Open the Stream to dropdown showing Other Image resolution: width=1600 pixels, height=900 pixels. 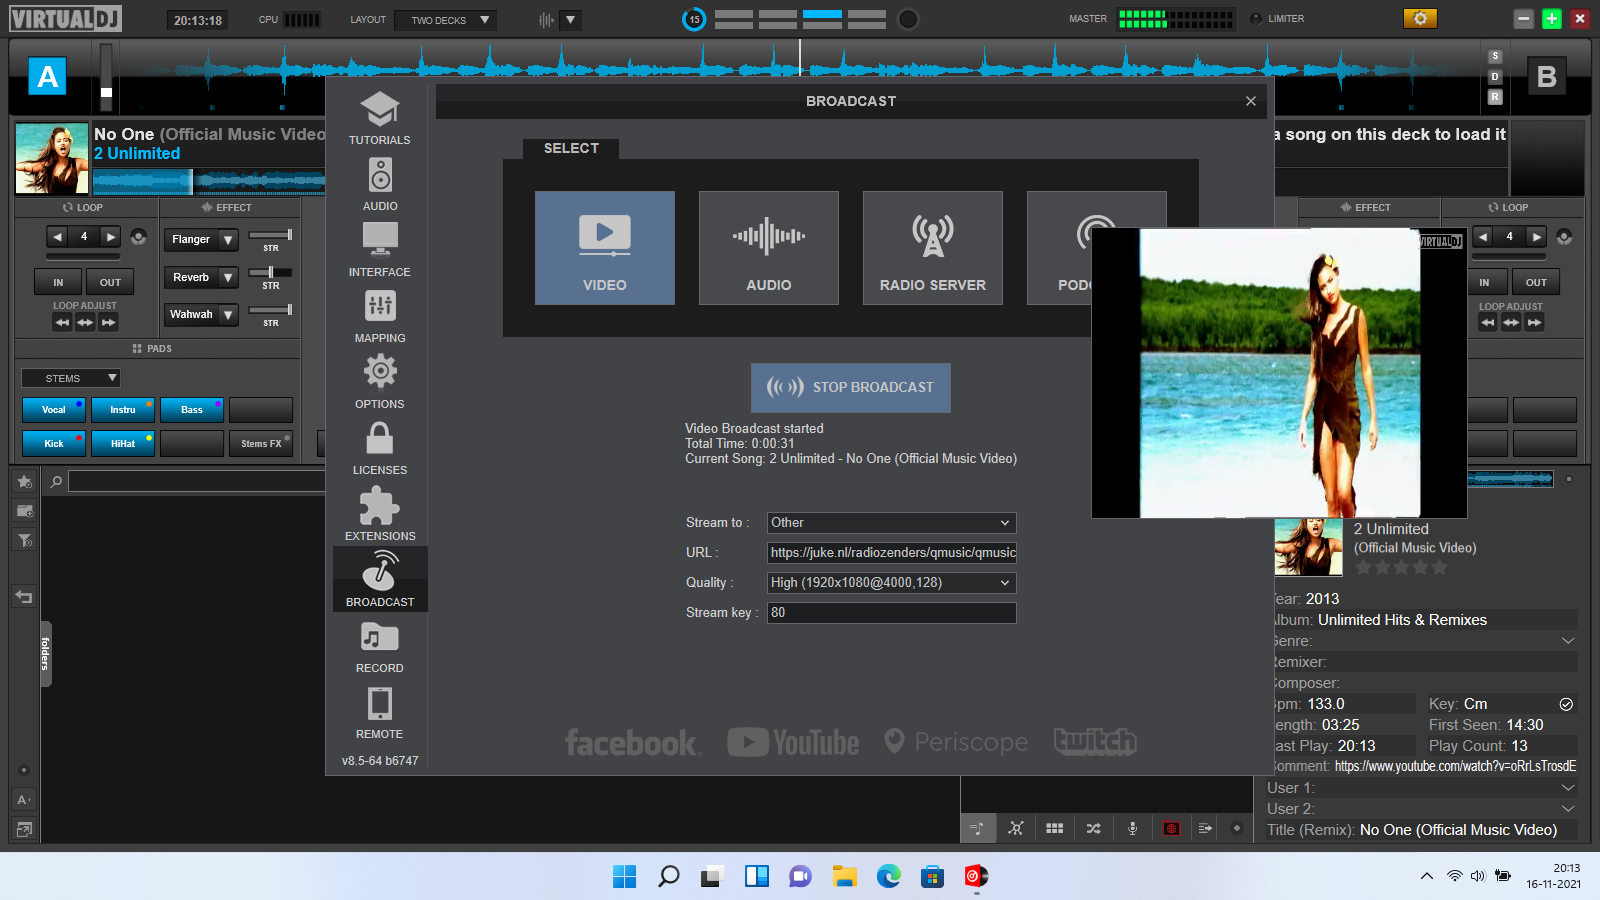(x=892, y=523)
